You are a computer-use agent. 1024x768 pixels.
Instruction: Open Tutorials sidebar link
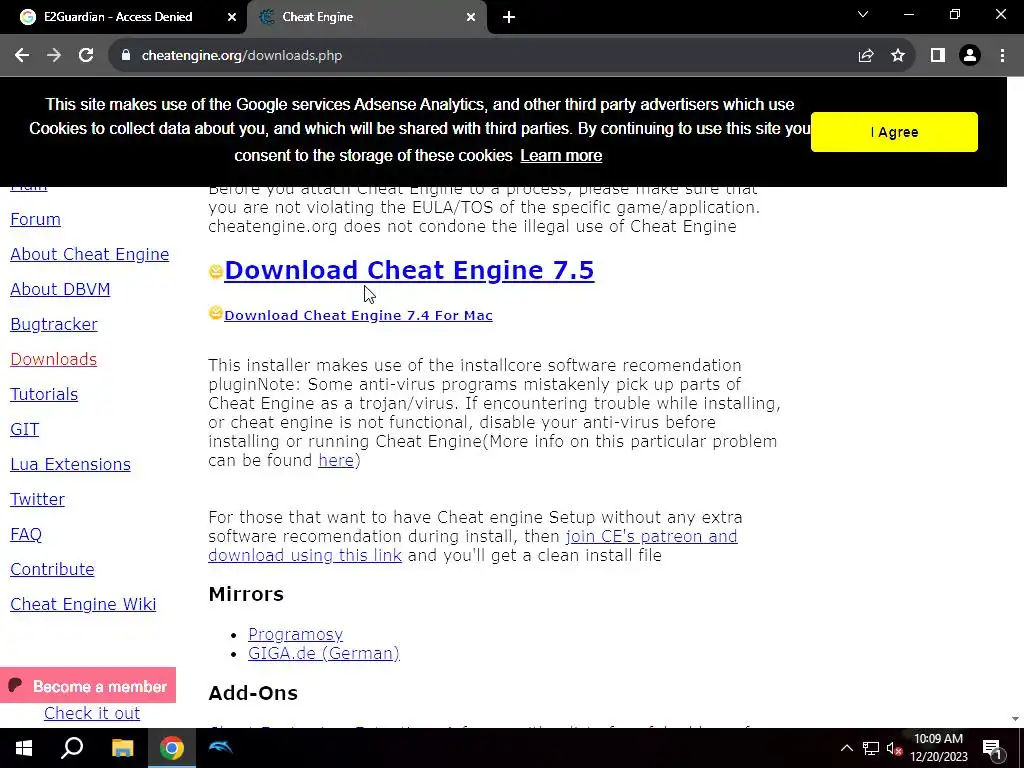click(x=44, y=394)
